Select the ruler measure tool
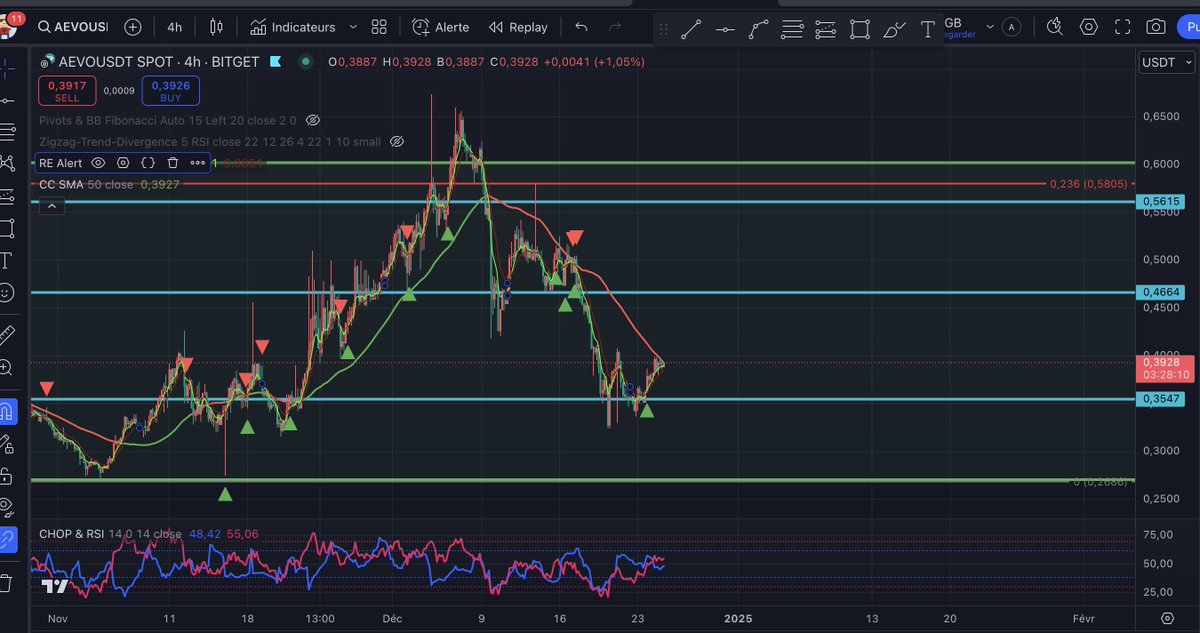The width and height of the screenshot is (1200, 633). [x=6, y=335]
